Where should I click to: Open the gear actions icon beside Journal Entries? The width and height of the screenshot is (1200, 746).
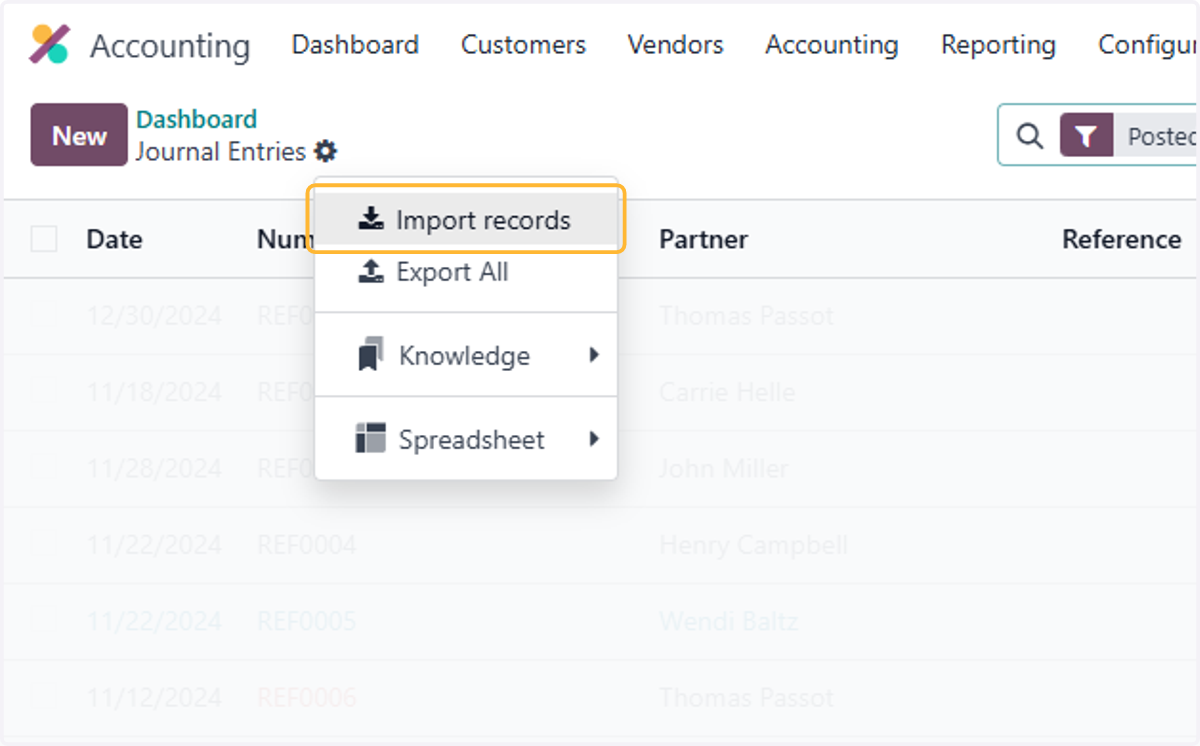point(325,152)
